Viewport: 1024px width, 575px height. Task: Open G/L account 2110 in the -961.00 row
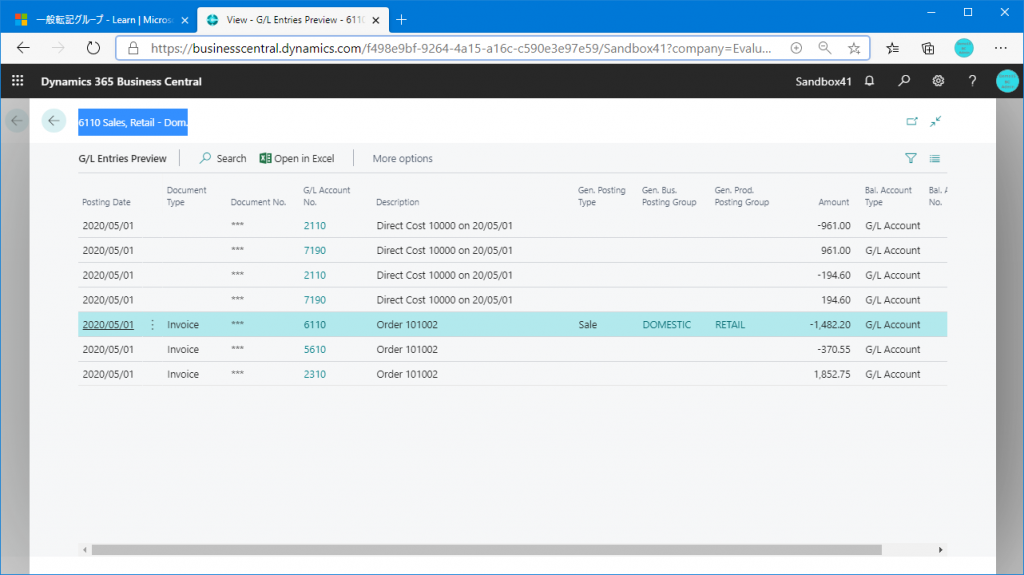(315, 225)
